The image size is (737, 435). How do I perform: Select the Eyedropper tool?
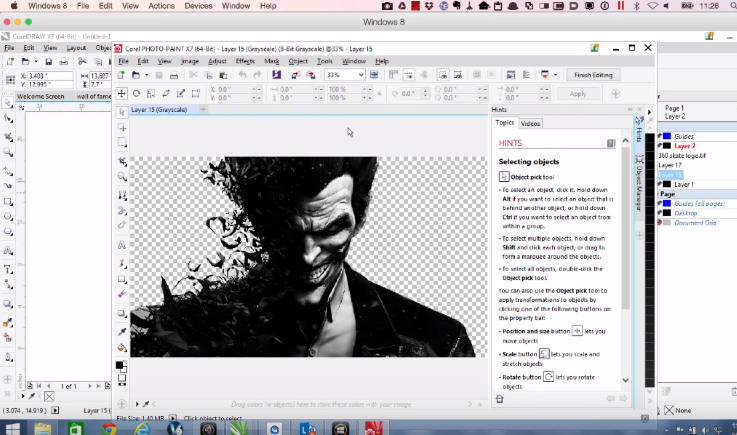[x=122, y=332]
